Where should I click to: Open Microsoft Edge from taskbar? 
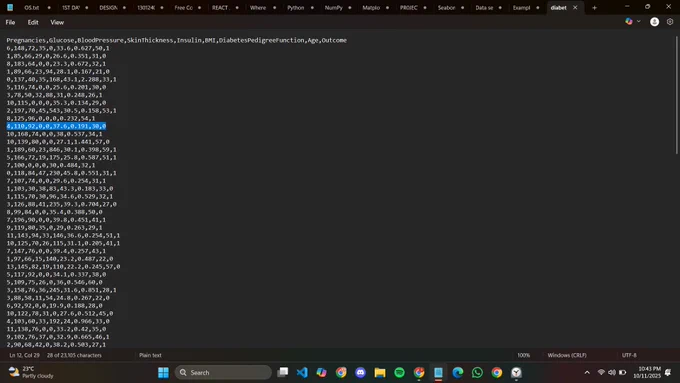pyautogui.click(x=458, y=373)
